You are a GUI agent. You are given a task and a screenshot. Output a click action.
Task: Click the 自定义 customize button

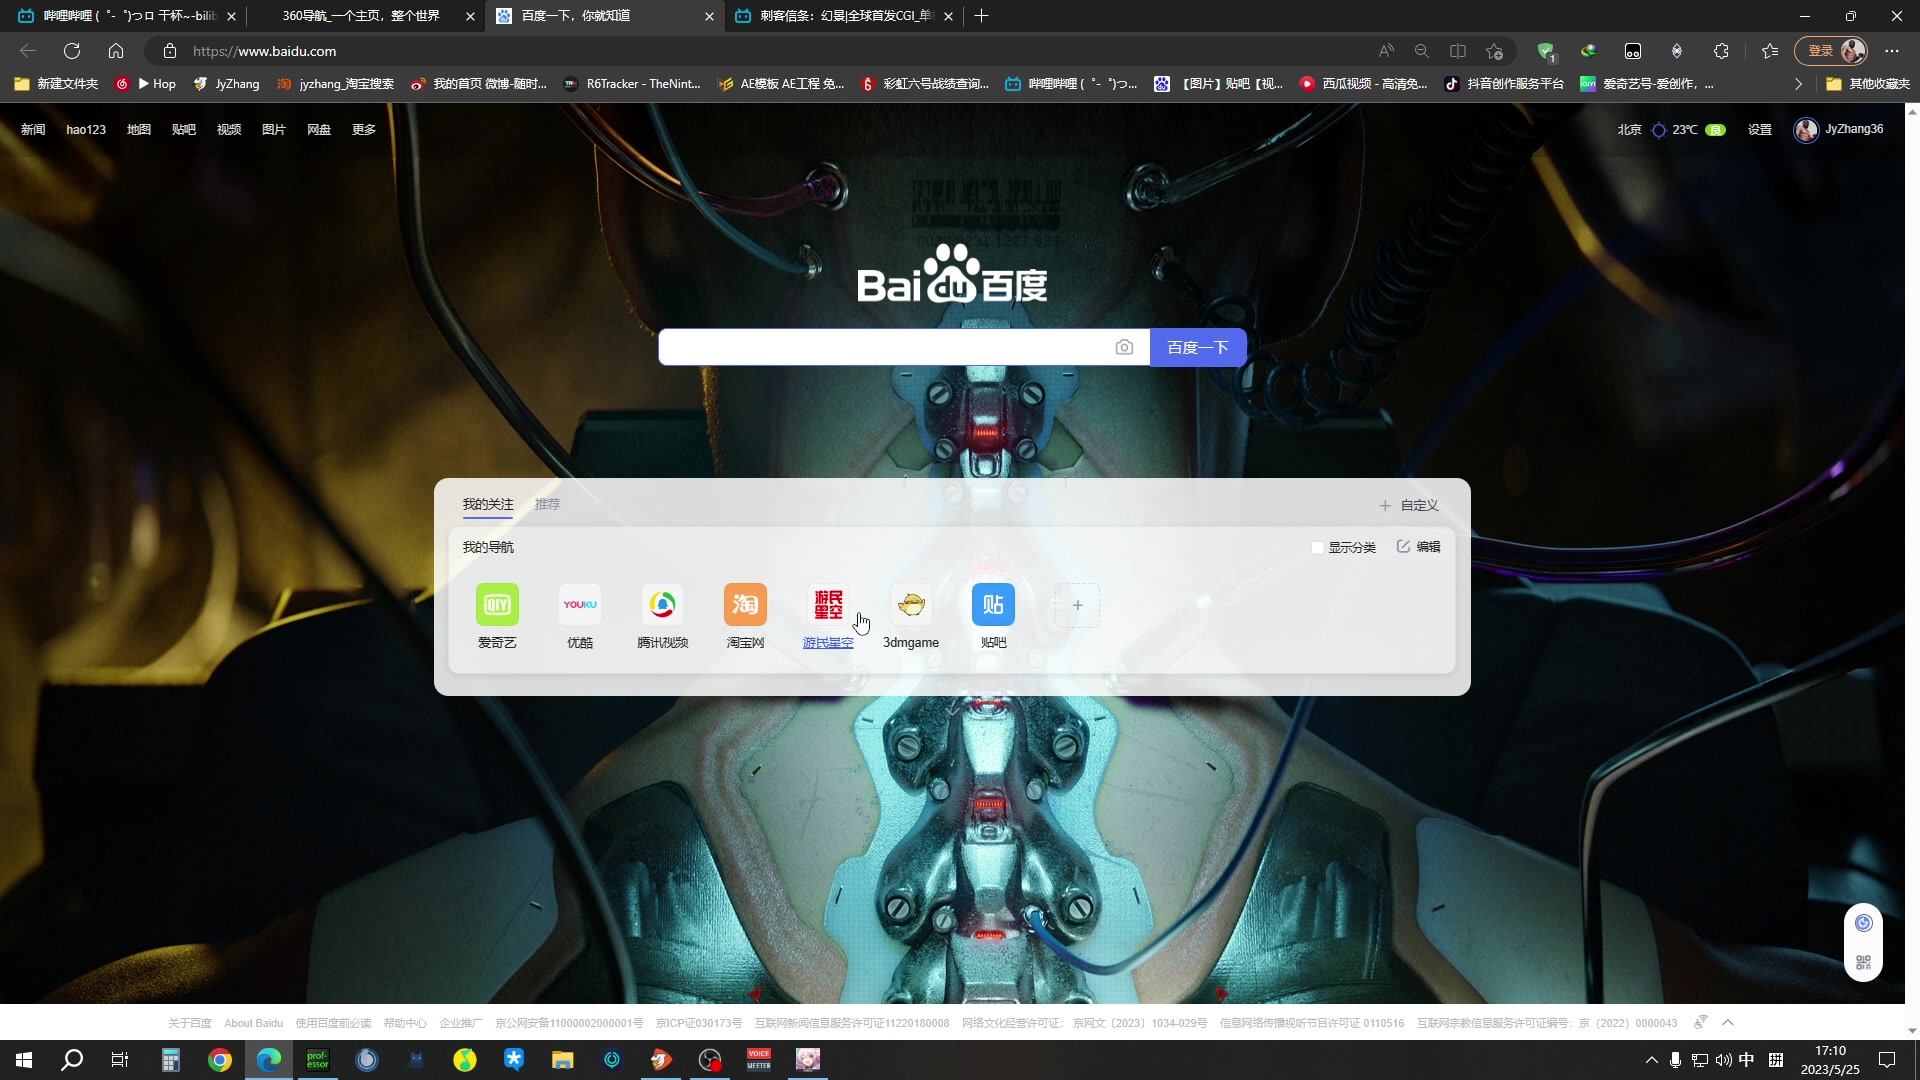click(x=1409, y=506)
